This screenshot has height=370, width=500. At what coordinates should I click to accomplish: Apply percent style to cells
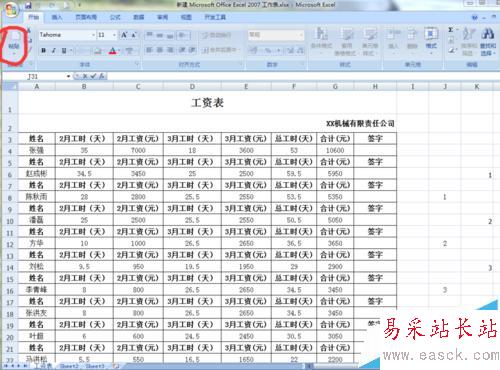click(268, 50)
